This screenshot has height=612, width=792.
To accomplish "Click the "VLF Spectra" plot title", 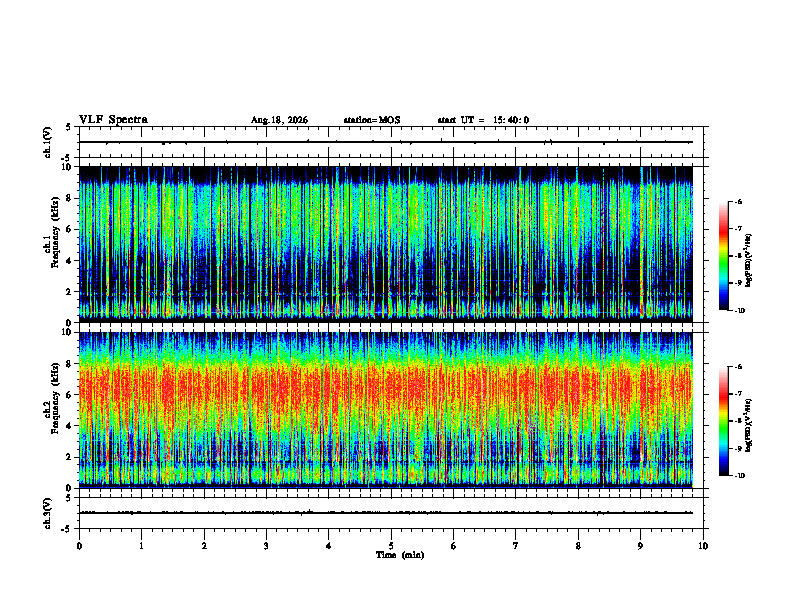I will [x=113, y=120].
